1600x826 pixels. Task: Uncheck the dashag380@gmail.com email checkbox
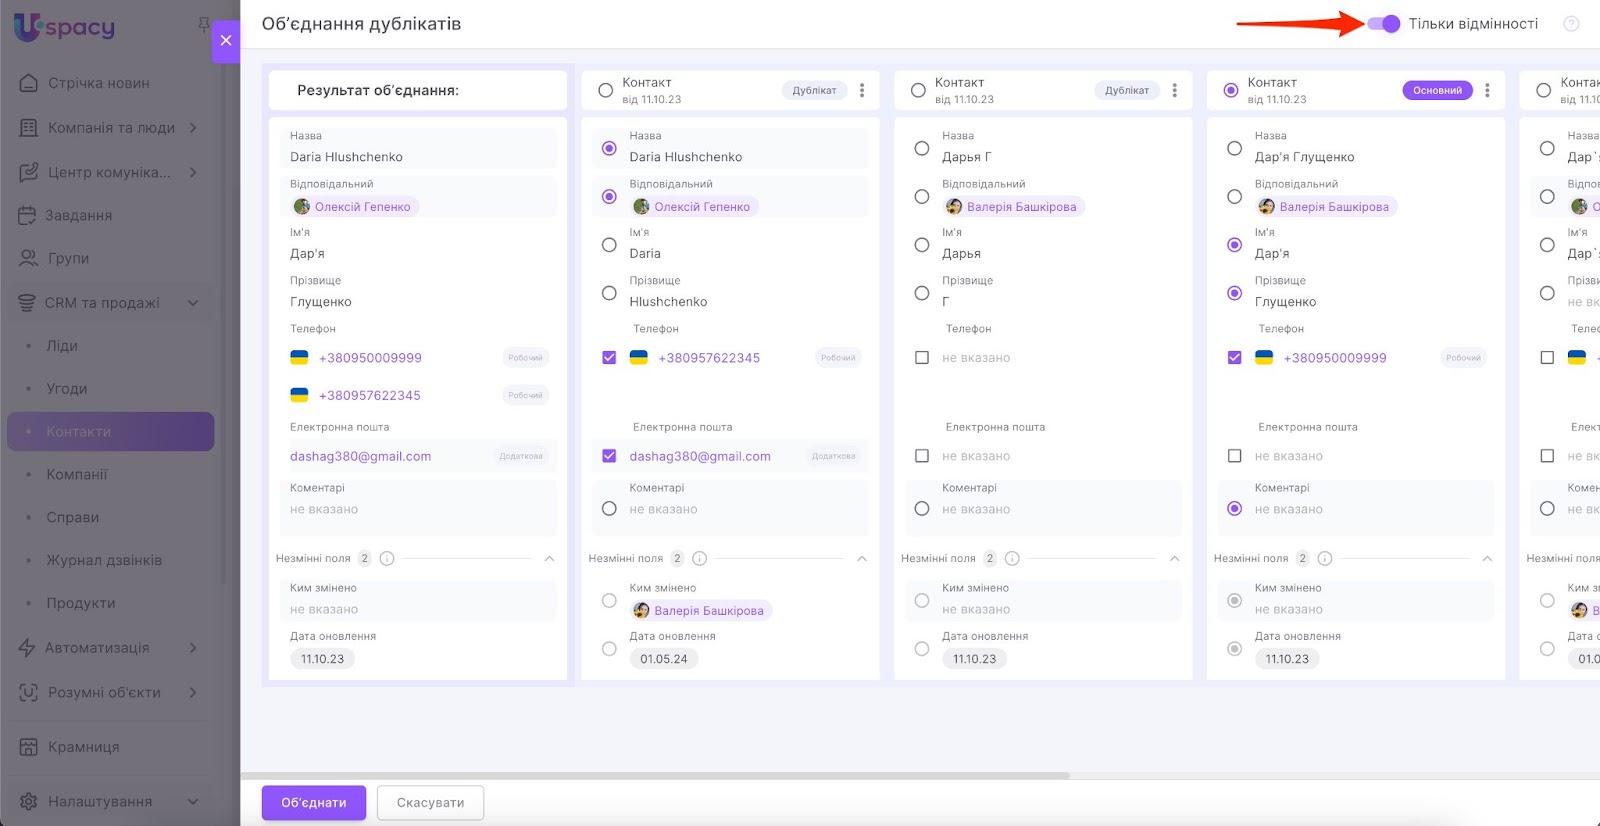coord(609,456)
